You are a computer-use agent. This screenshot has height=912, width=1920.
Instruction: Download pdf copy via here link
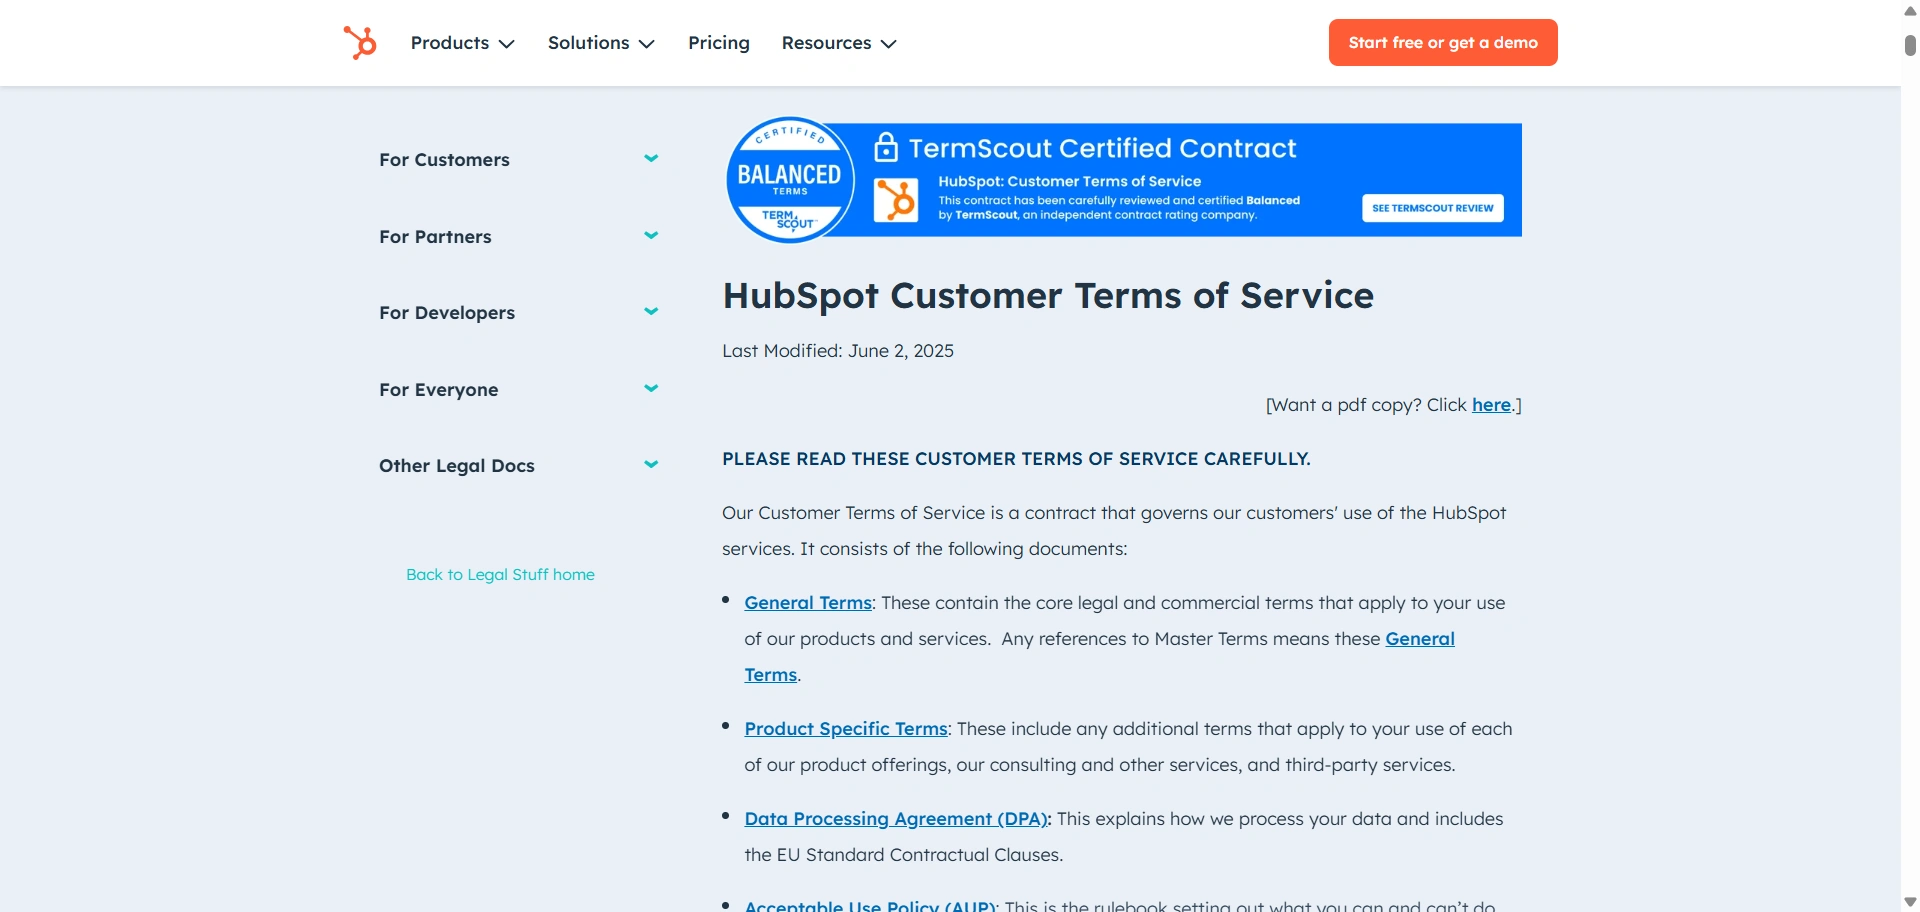click(x=1490, y=405)
